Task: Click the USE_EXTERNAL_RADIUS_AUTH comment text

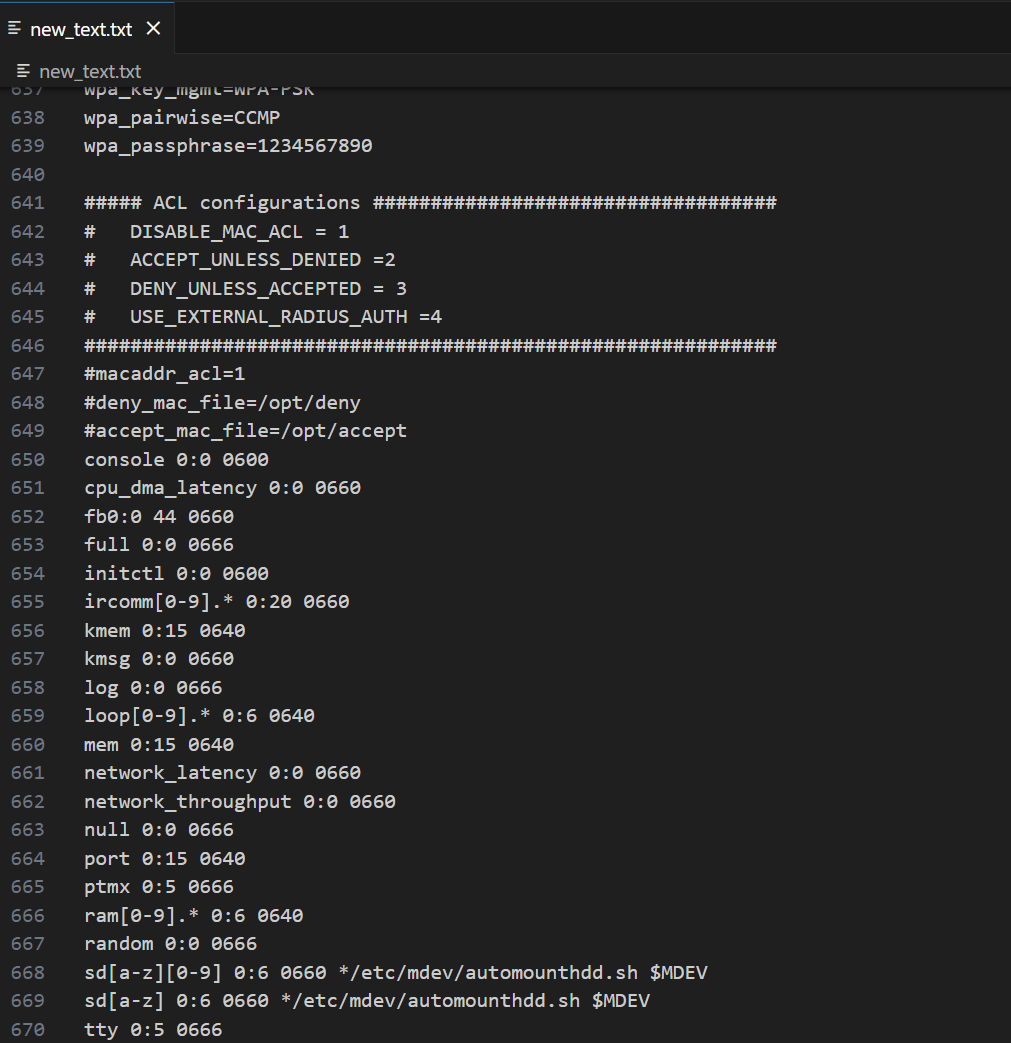Action: tap(268, 317)
